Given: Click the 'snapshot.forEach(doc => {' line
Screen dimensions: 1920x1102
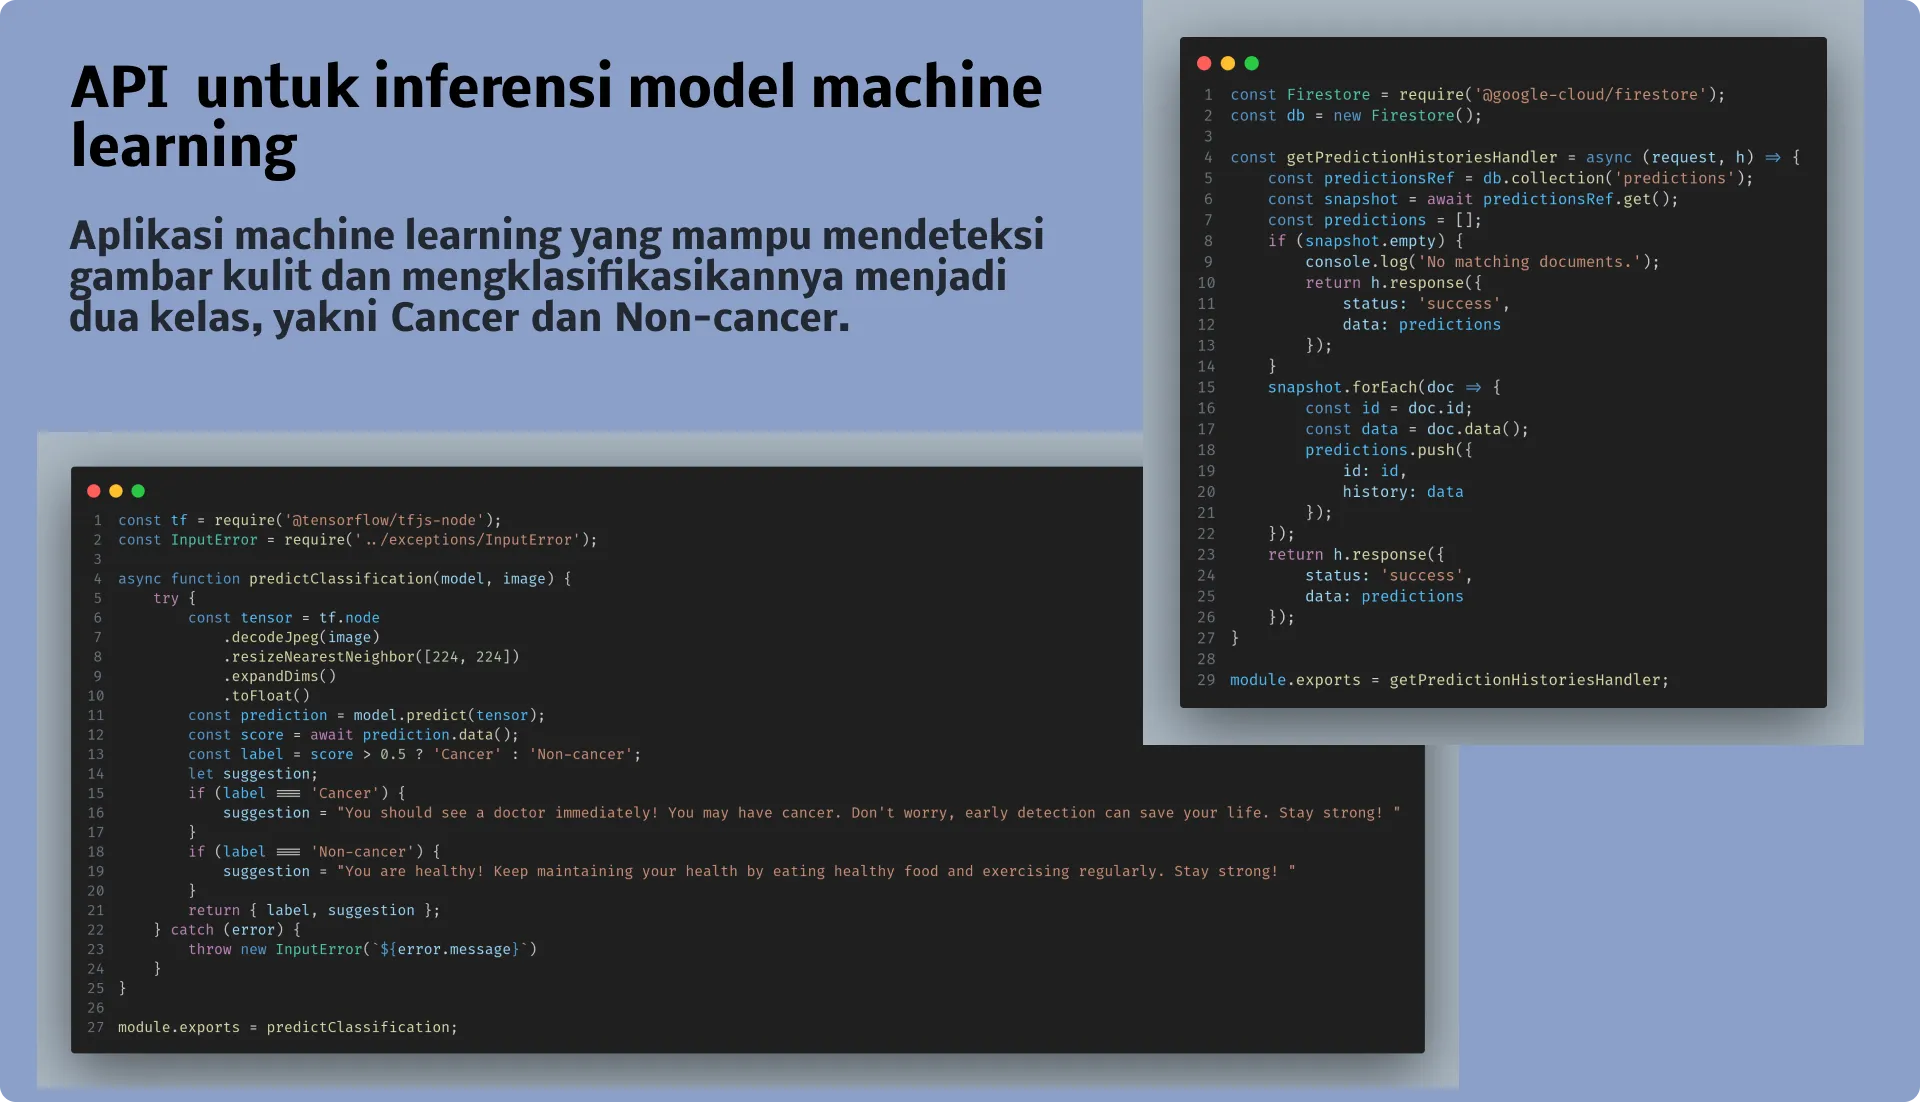Looking at the screenshot, I should [1384, 387].
